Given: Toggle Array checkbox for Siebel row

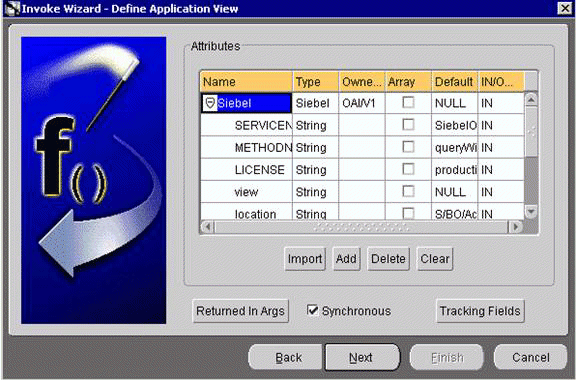Looking at the screenshot, I should (408, 102).
